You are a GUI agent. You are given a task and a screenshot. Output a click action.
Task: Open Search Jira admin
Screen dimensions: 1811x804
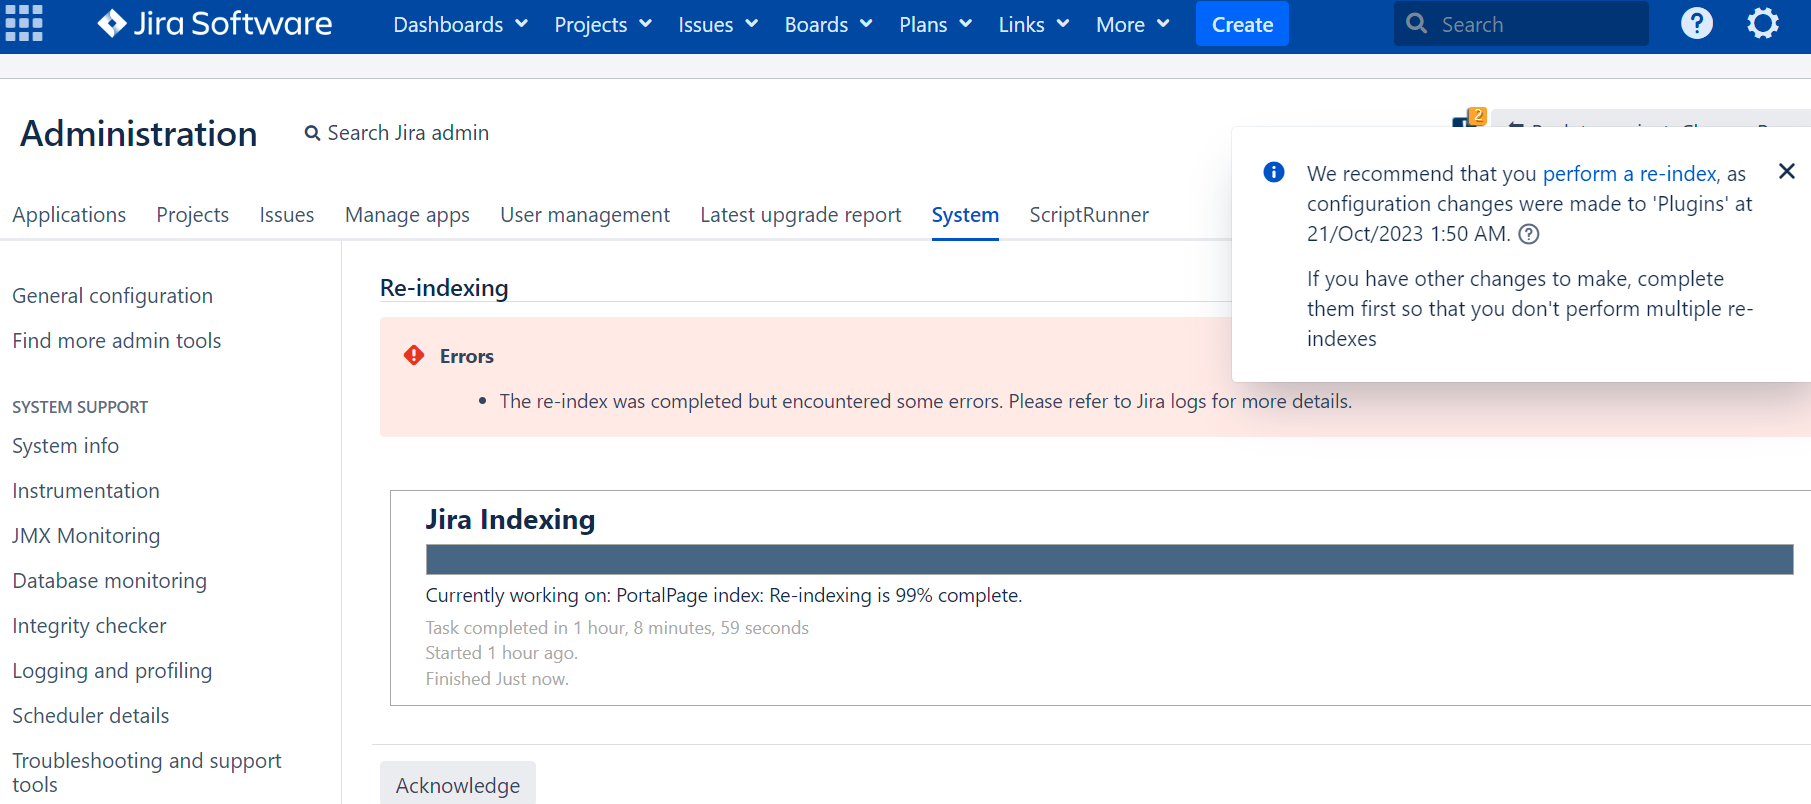point(397,133)
